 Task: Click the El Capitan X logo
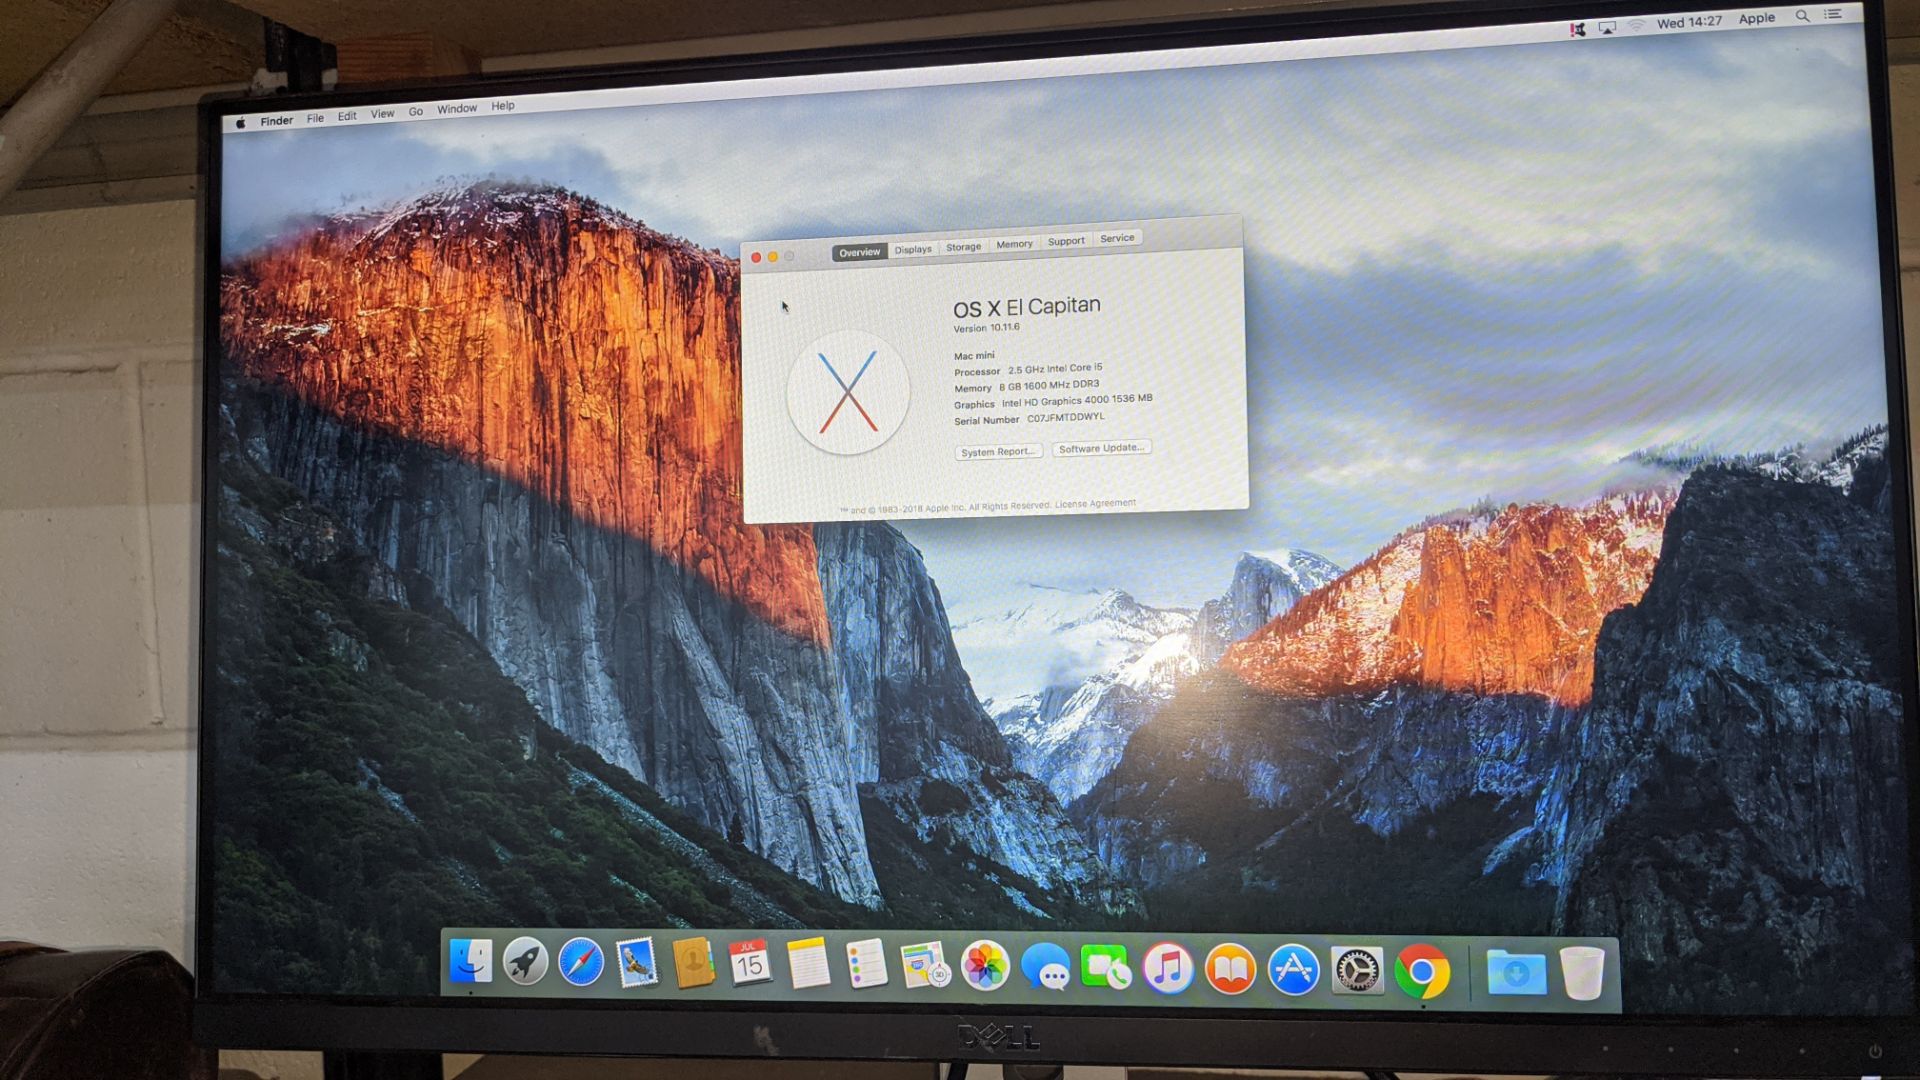(848, 392)
